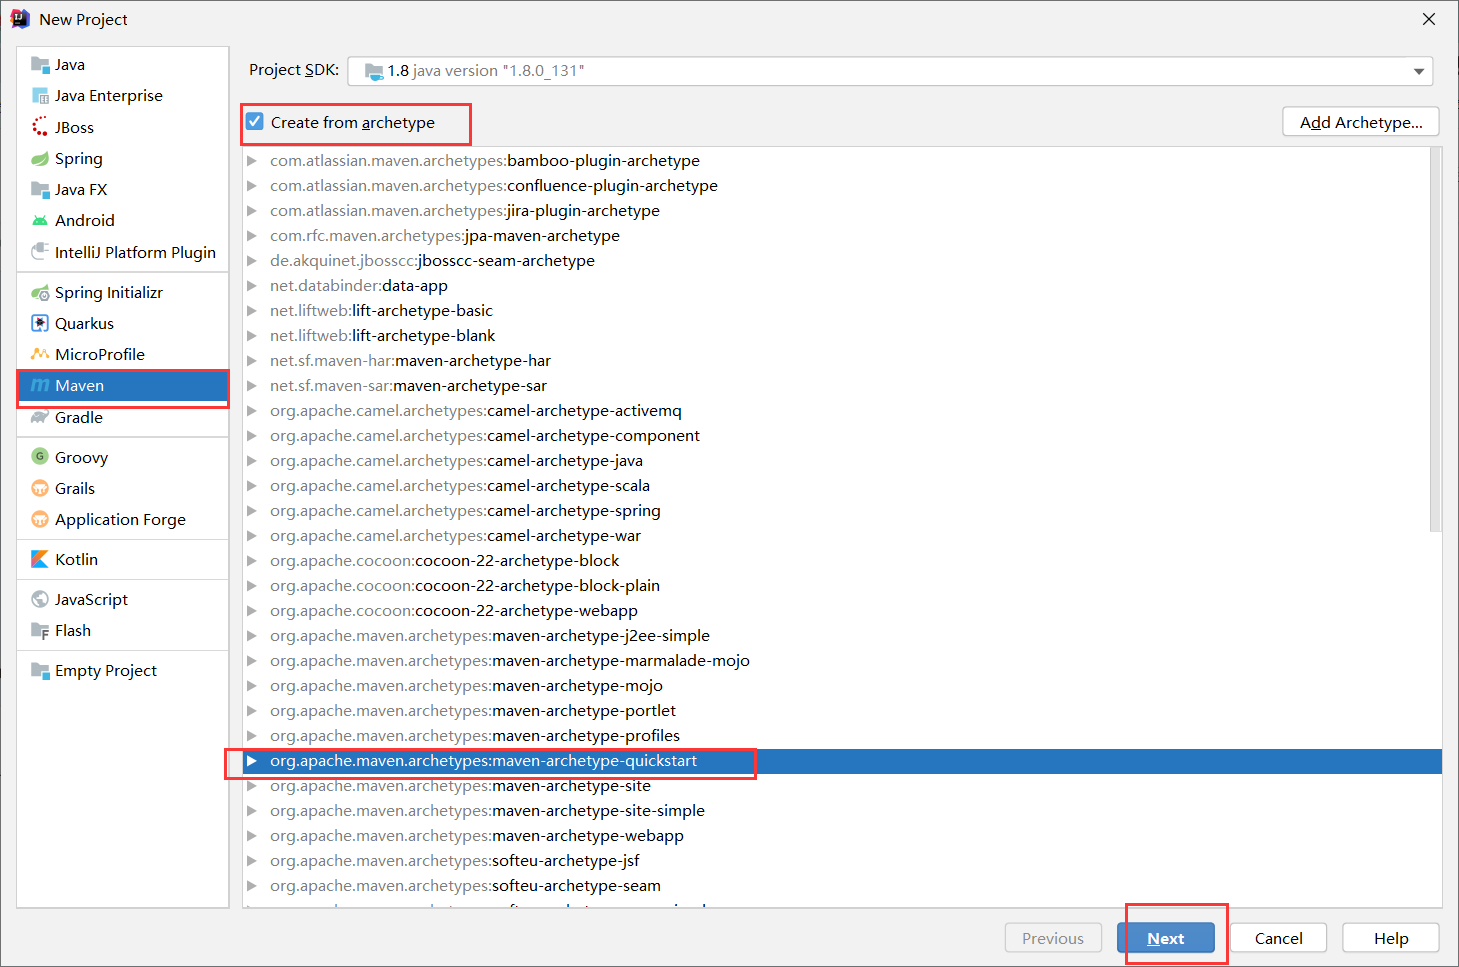This screenshot has height=967, width=1459.
Task: Expand bamboo-plugin-archetype node
Action: [252, 161]
